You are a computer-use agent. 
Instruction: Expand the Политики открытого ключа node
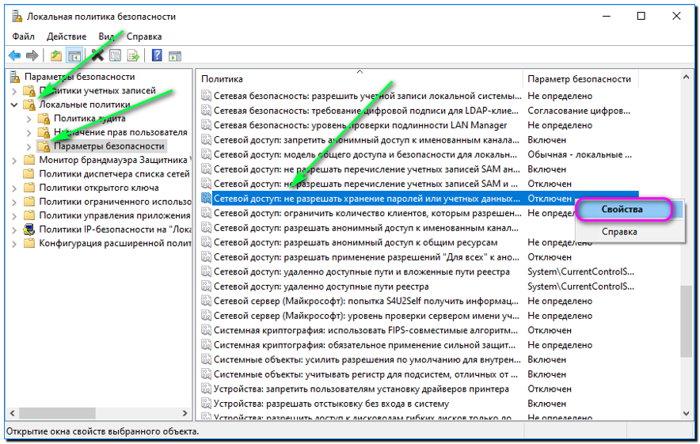pyautogui.click(x=14, y=188)
